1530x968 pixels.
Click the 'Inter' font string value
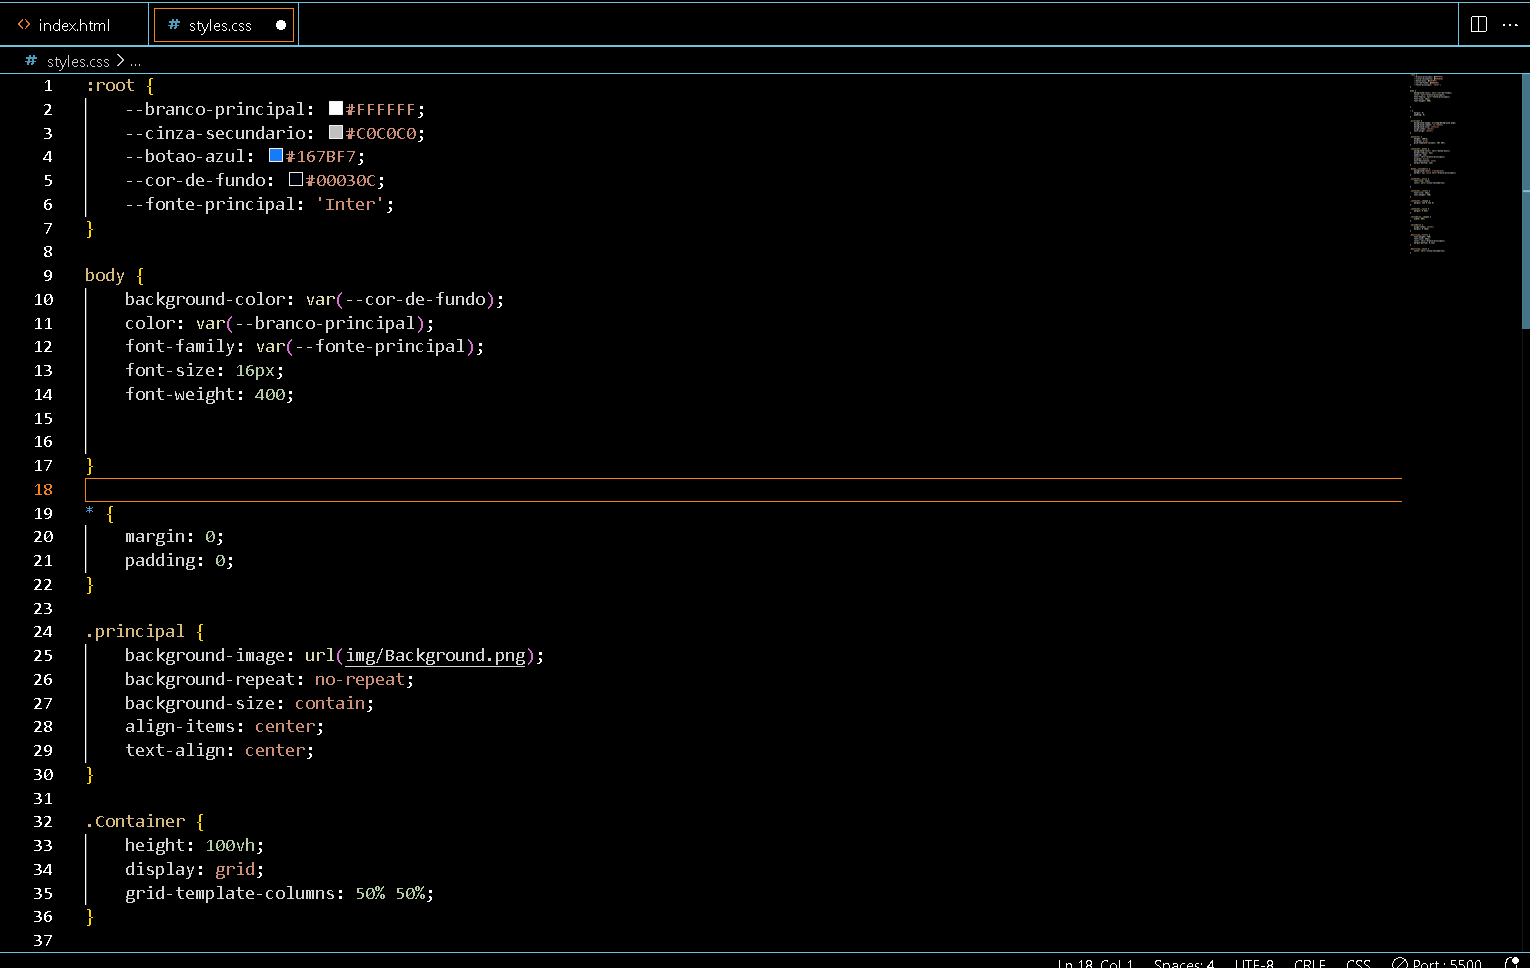350,204
